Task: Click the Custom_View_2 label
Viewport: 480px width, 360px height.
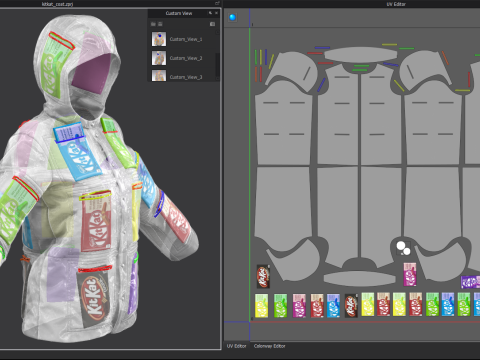Action: pyautogui.click(x=186, y=58)
